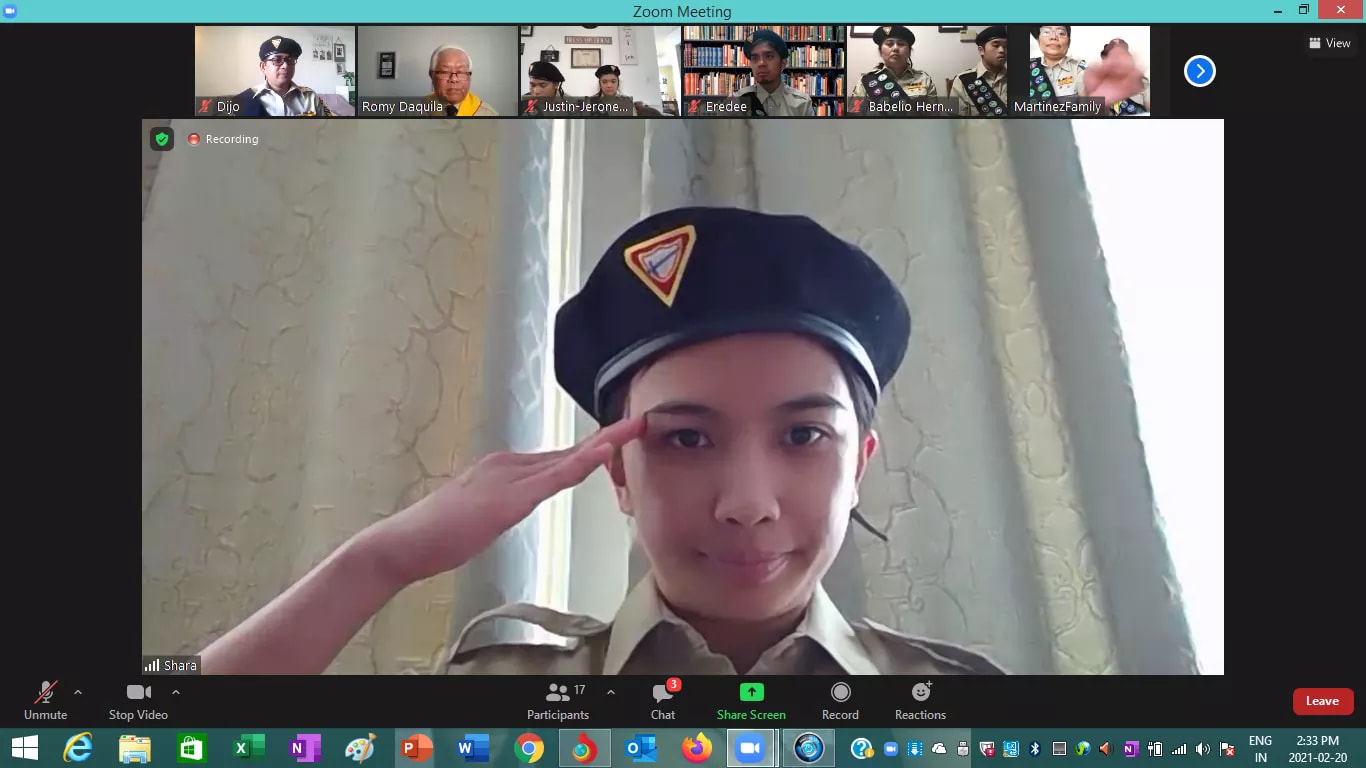Select the Eredee video thumbnail
This screenshot has height=768, width=1366.
[763, 71]
